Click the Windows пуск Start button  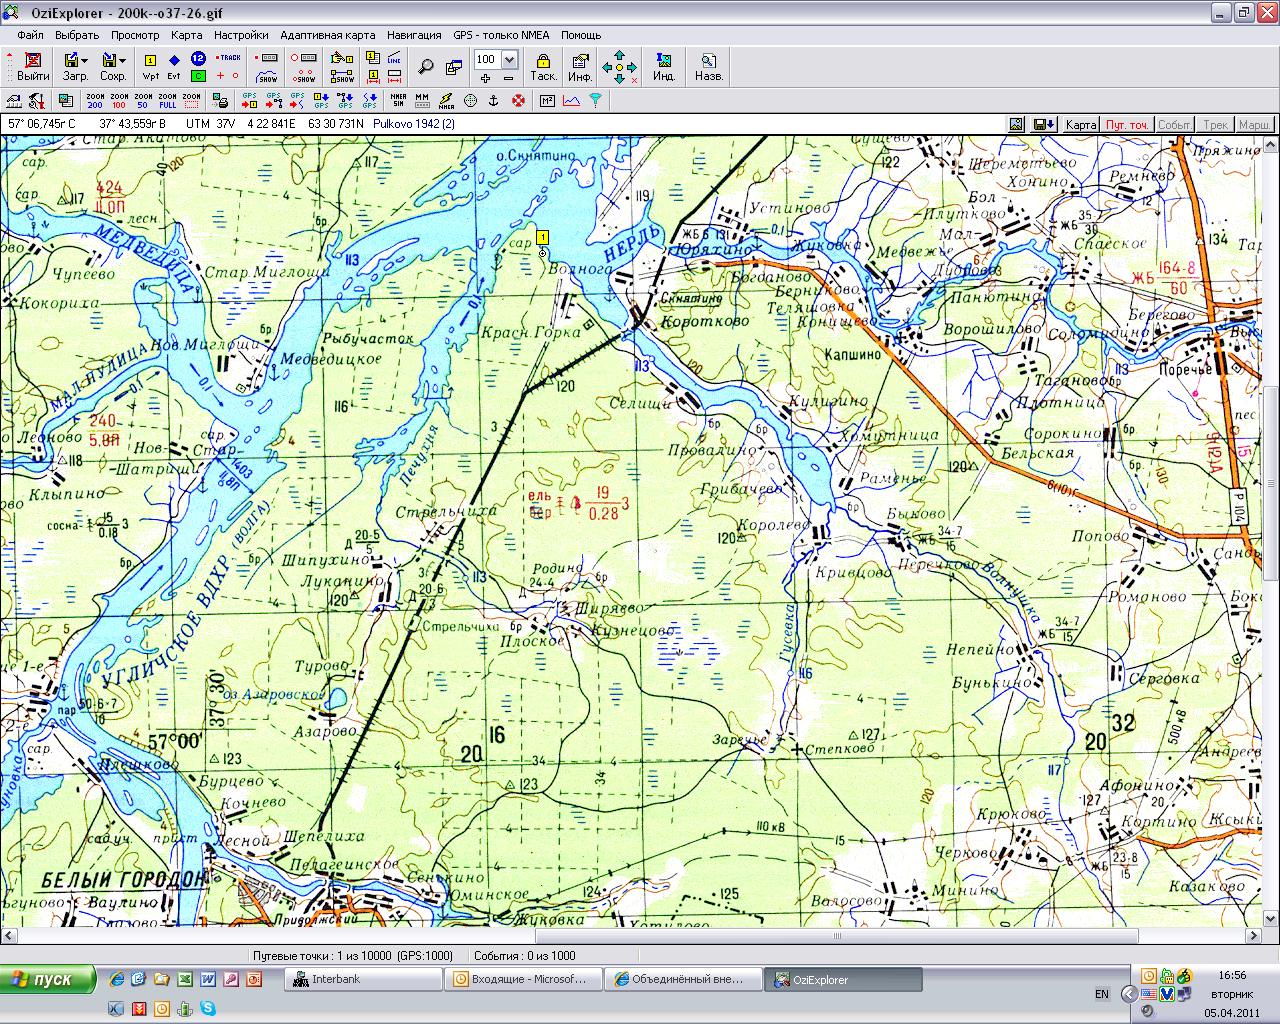tap(49, 979)
